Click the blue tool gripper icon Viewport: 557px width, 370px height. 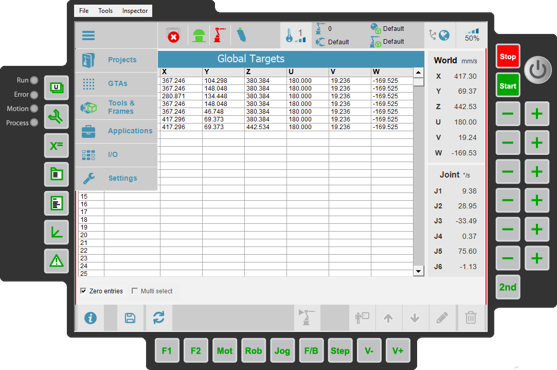coord(242,35)
